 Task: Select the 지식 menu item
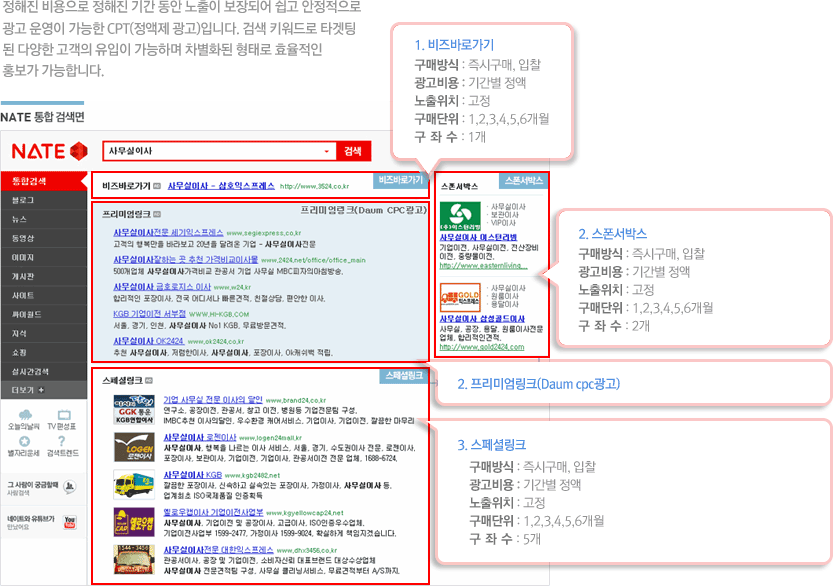coord(44,333)
